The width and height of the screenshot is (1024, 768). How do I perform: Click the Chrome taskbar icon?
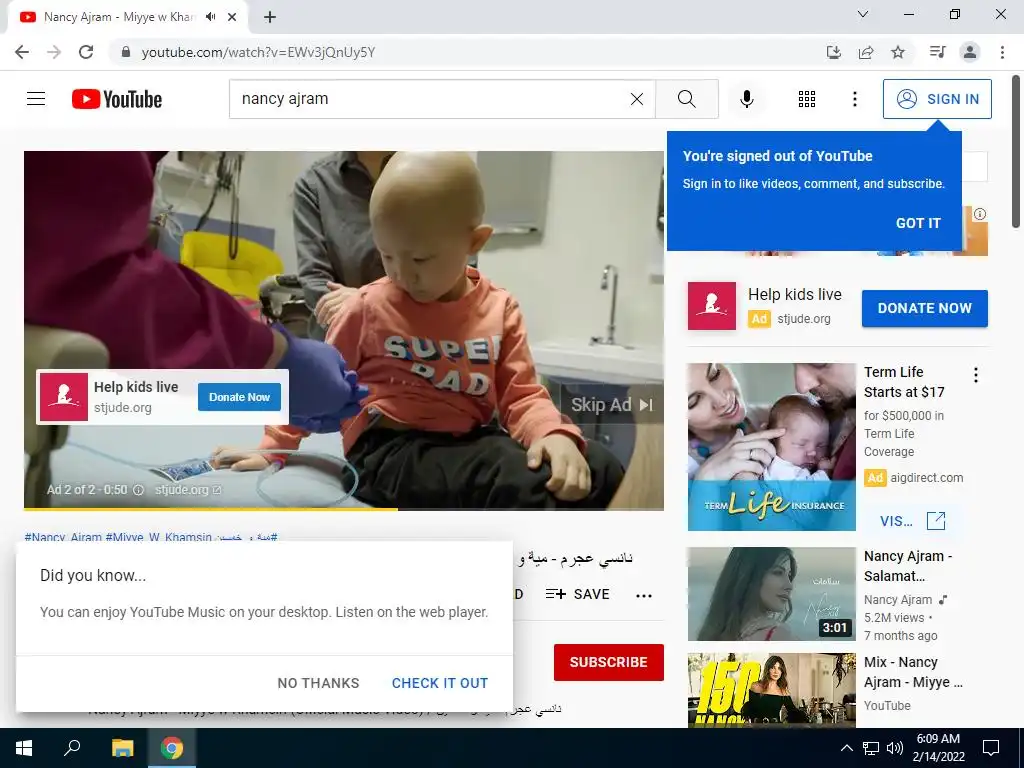tap(172, 748)
